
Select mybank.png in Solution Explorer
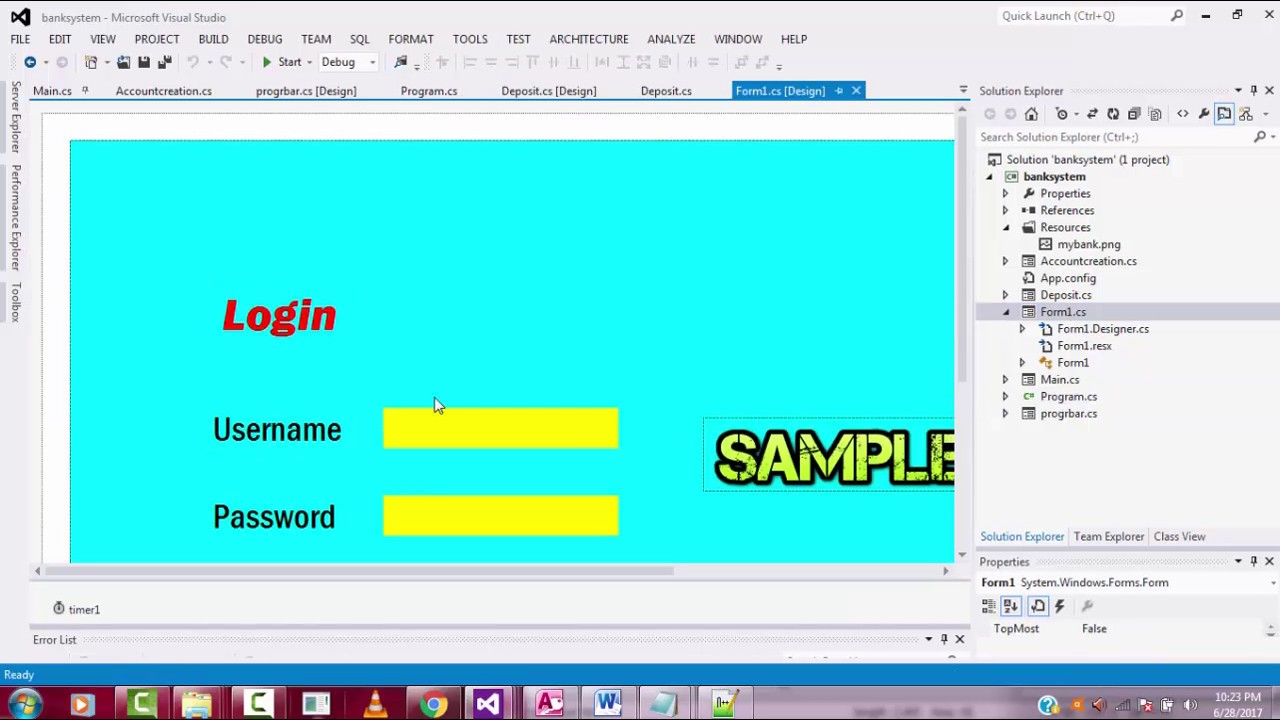[1088, 244]
